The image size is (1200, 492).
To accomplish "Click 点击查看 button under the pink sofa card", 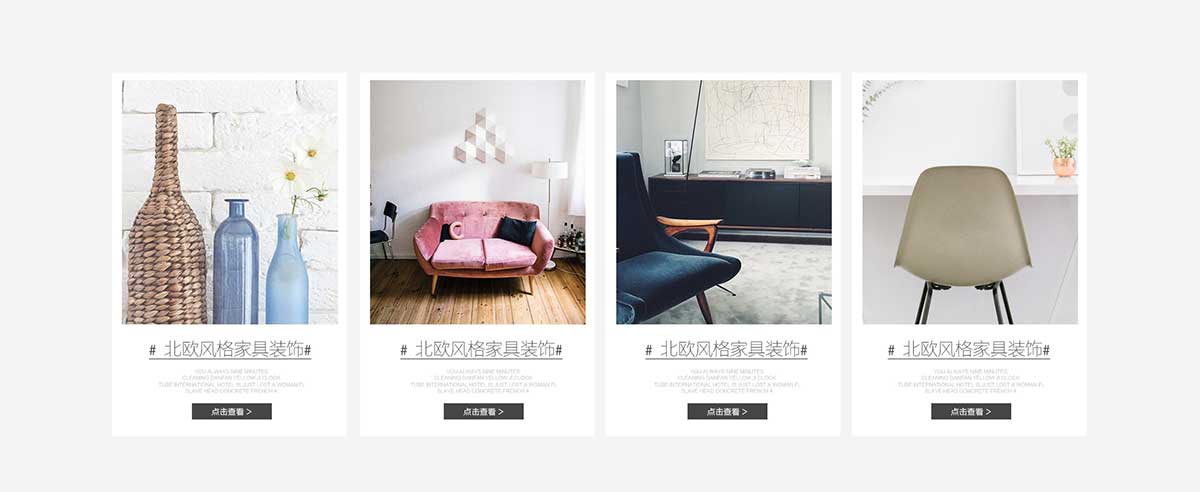I will (484, 411).
